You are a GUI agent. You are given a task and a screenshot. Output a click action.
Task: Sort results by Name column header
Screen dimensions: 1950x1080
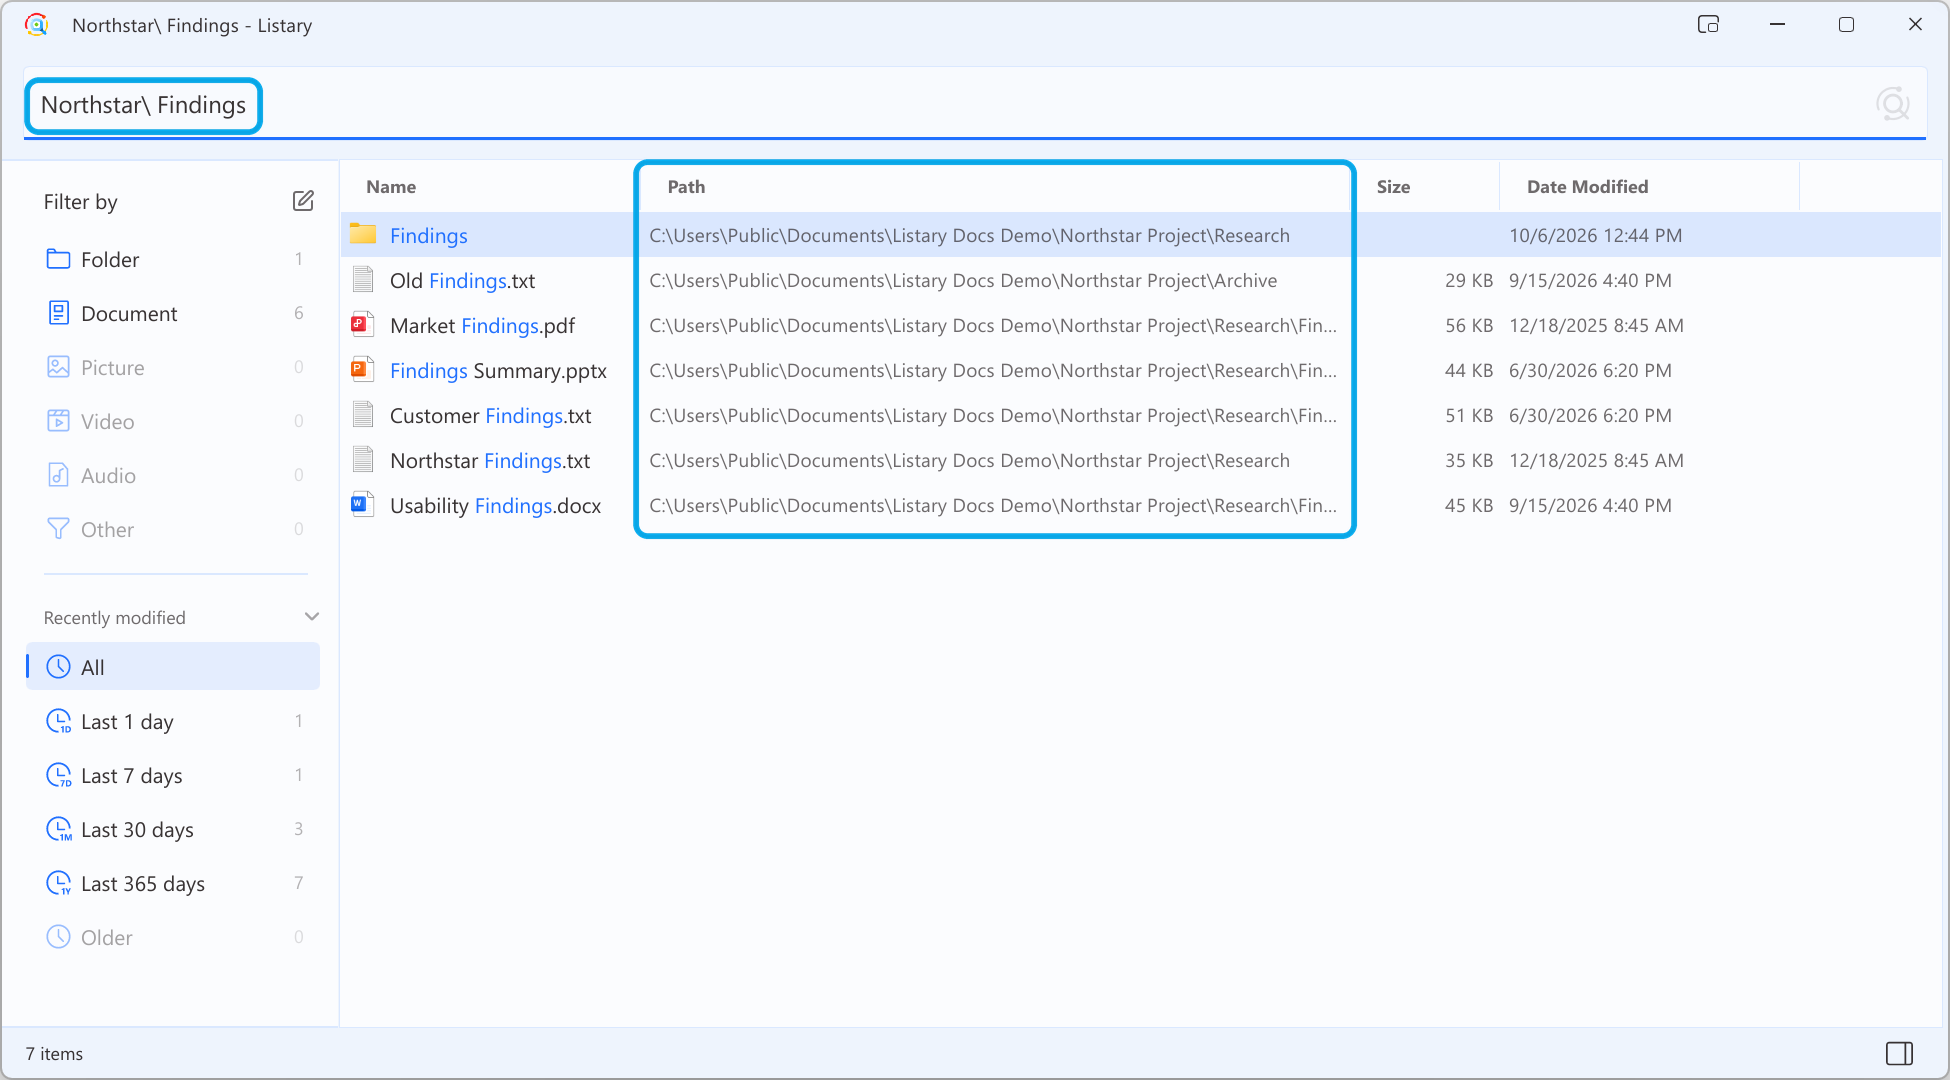tap(391, 187)
